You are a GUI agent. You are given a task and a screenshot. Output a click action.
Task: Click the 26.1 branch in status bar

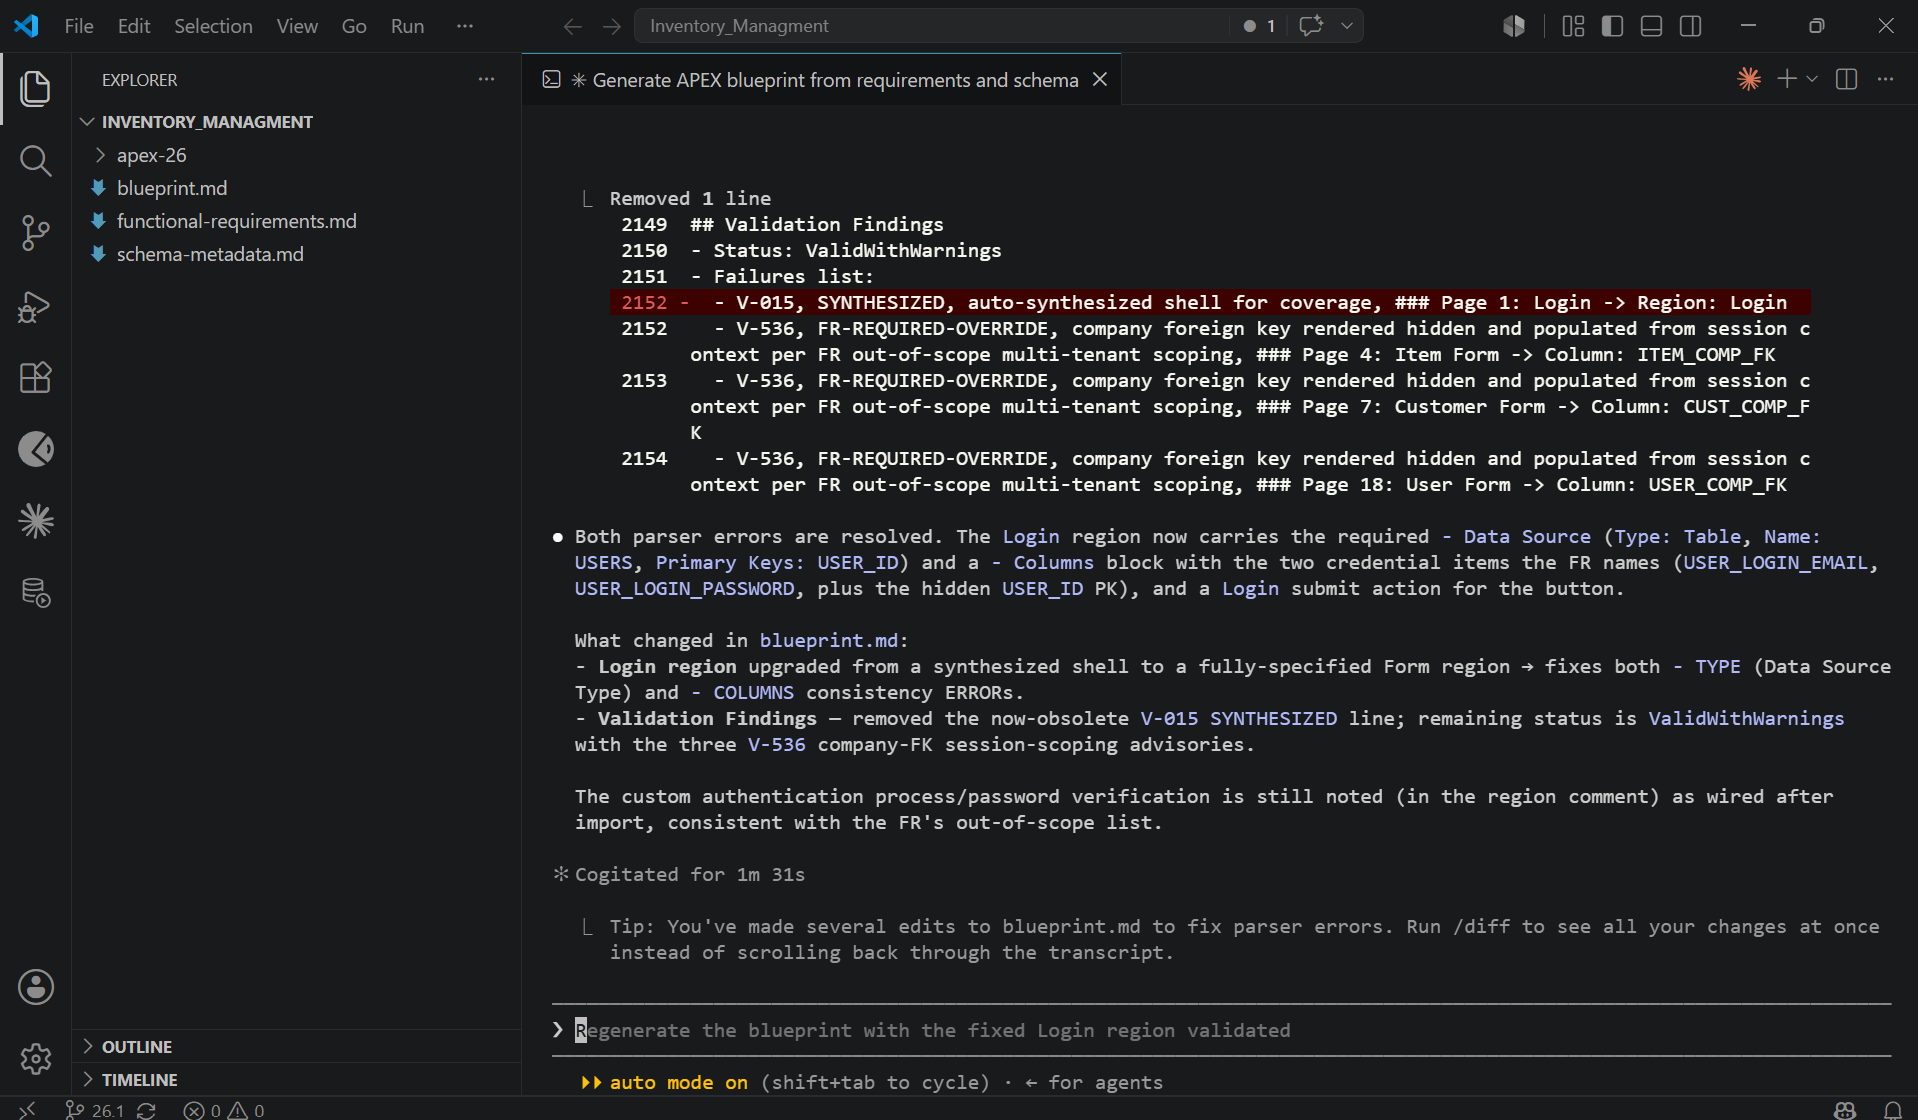click(x=95, y=1110)
